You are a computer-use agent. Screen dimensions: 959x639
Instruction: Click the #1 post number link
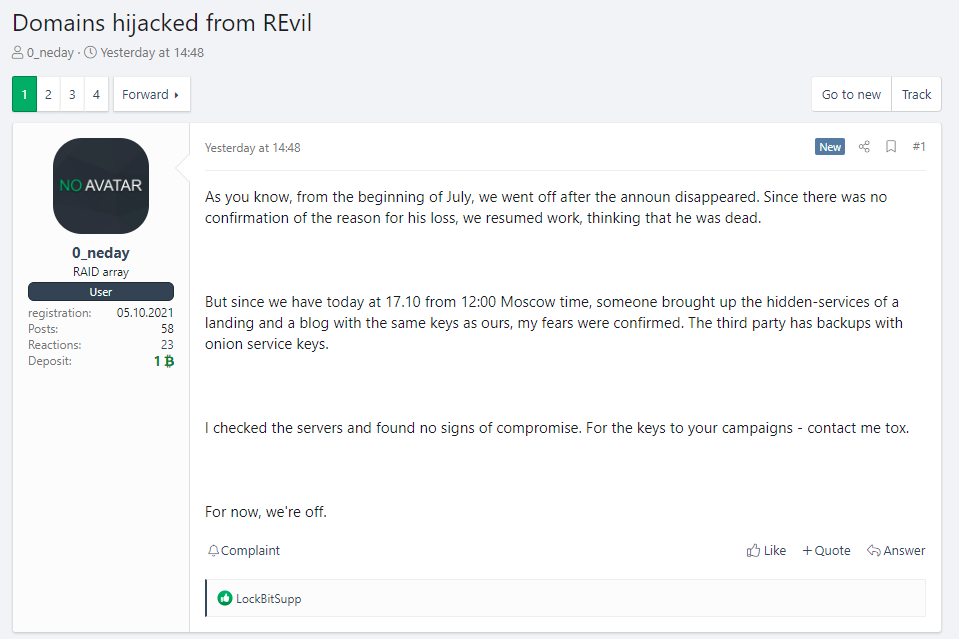point(919,147)
